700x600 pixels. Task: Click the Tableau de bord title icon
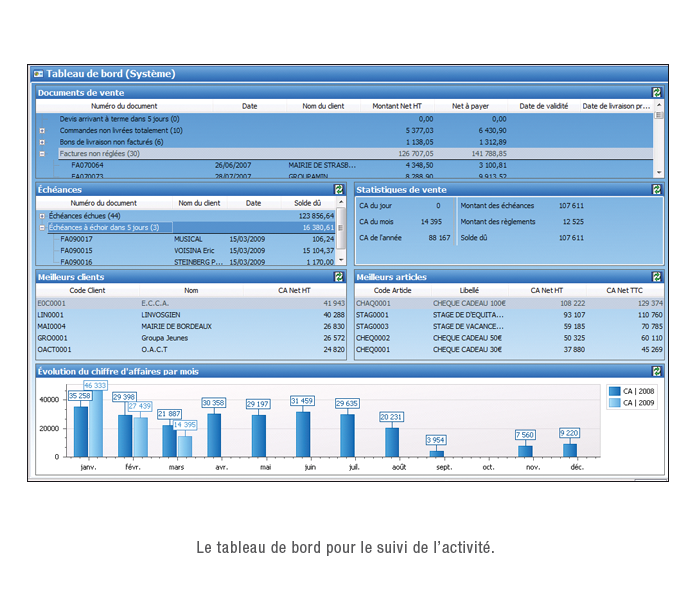pyautogui.click(x=38, y=73)
